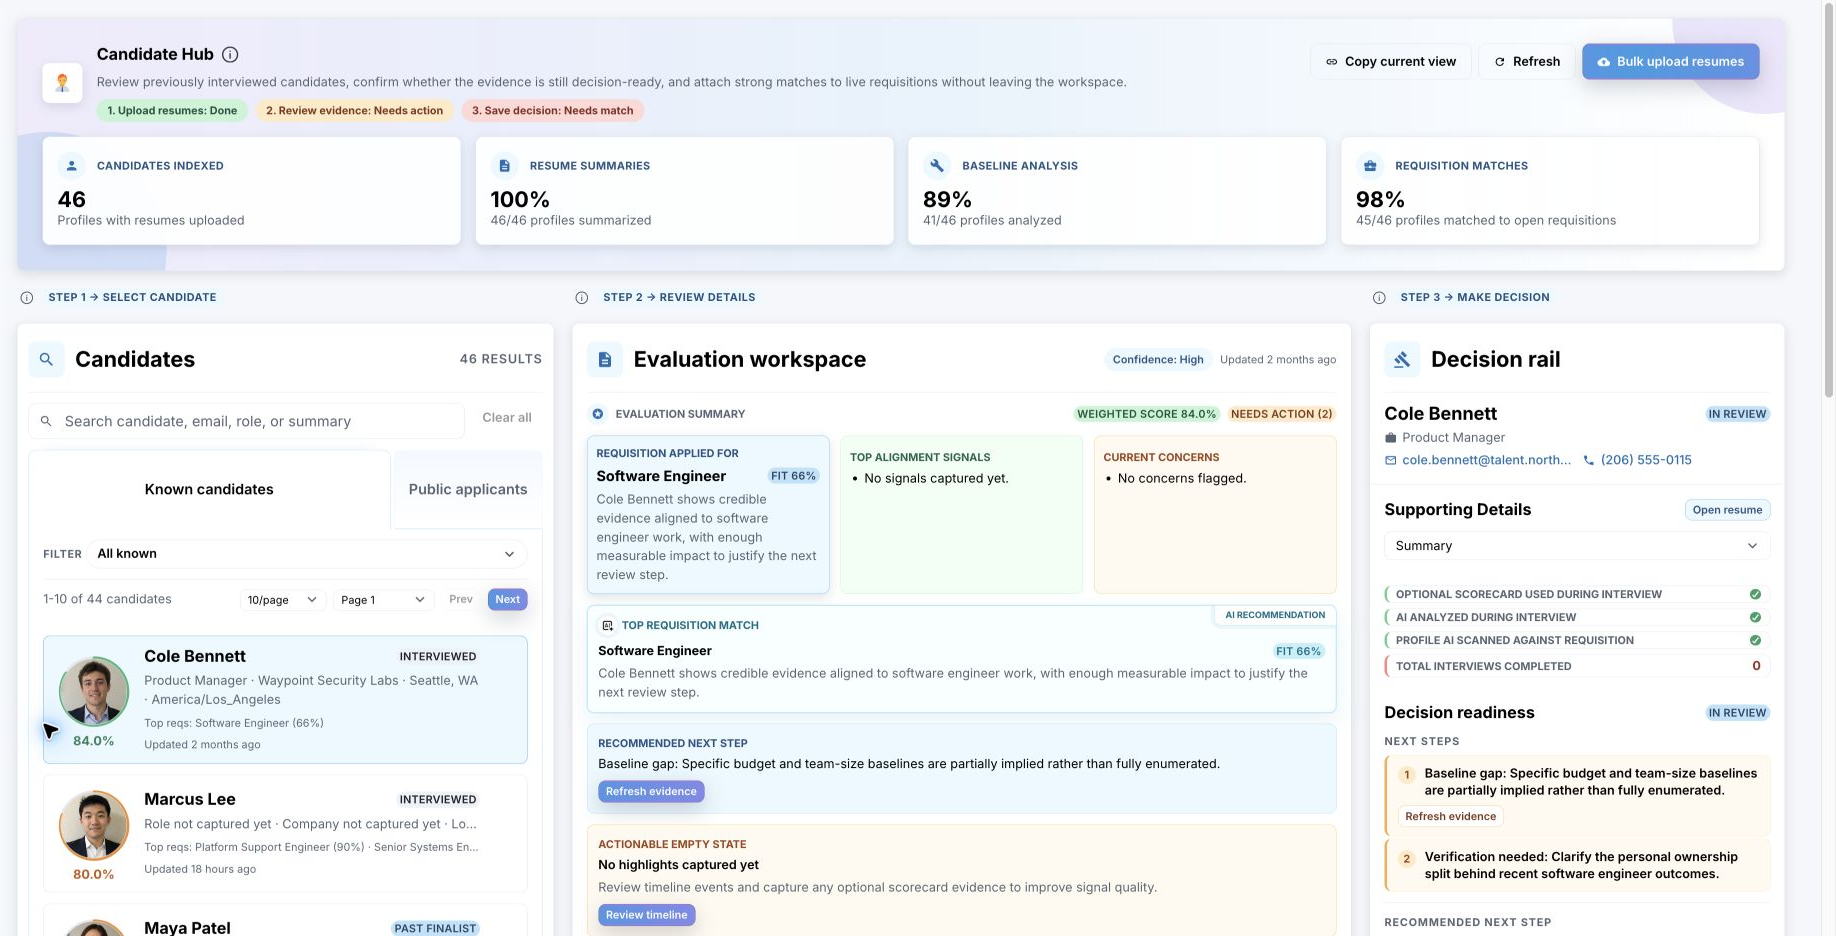Click the Candidate Hub logo icon
Screen dimensions: 1836x936
click(x=62, y=82)
